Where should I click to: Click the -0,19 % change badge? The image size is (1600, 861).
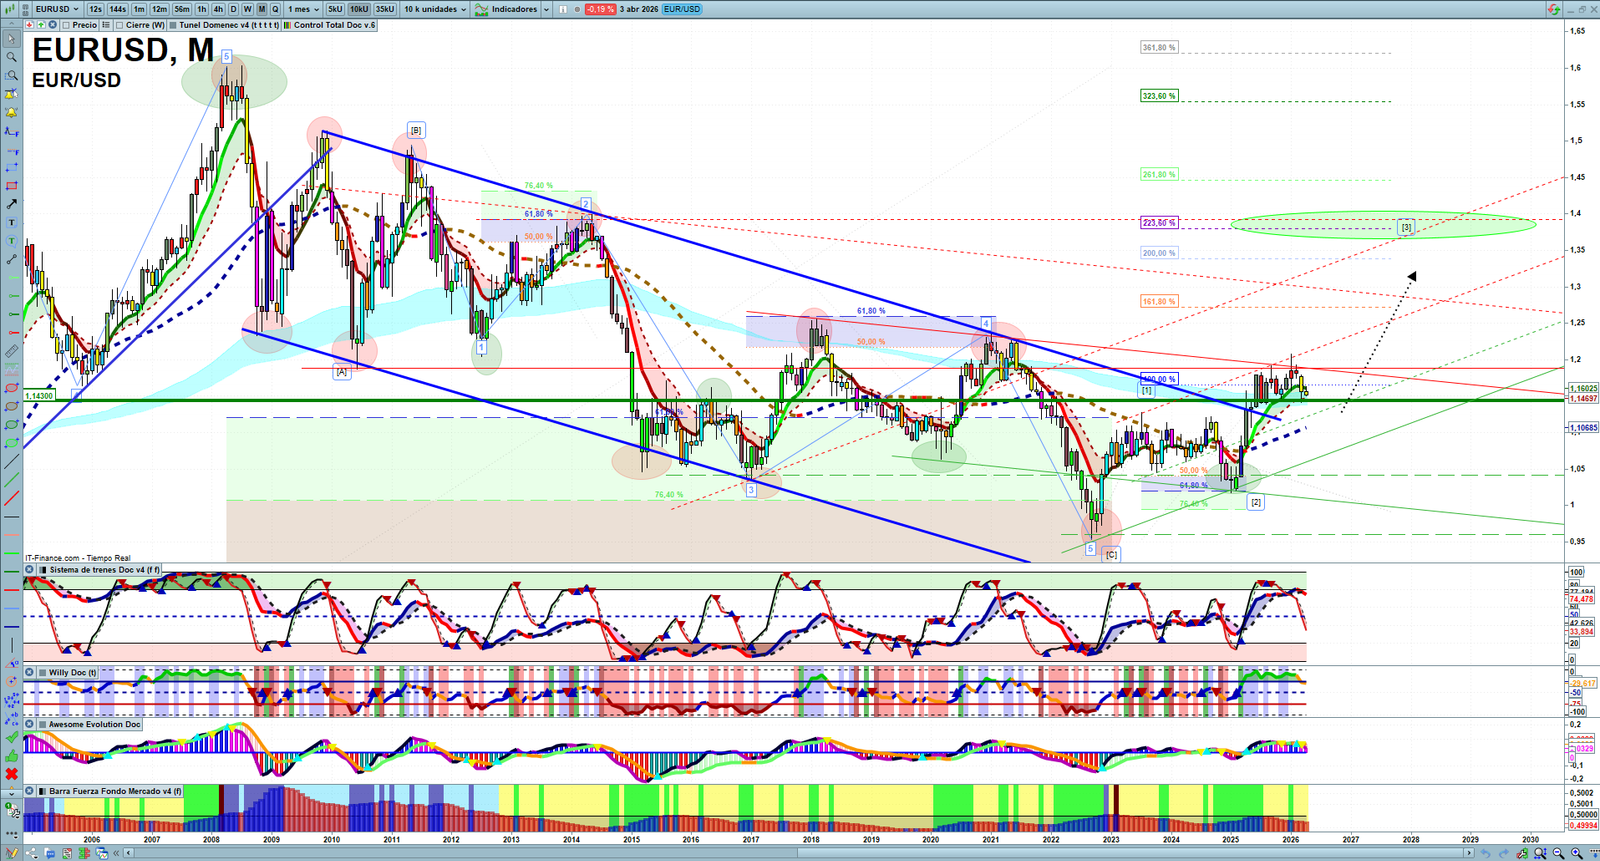(x=600, y=9)
